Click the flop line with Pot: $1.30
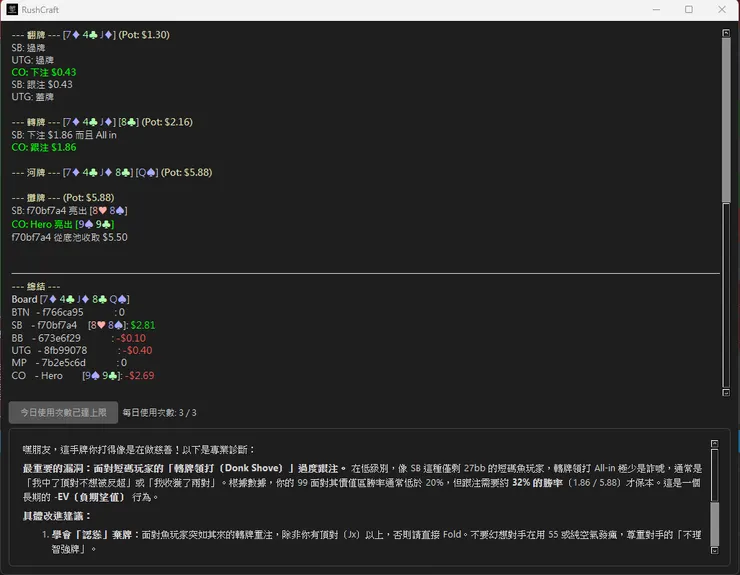The width and height of the screenshot is (740, 575). pyautogui.click(x=91, y=35)
